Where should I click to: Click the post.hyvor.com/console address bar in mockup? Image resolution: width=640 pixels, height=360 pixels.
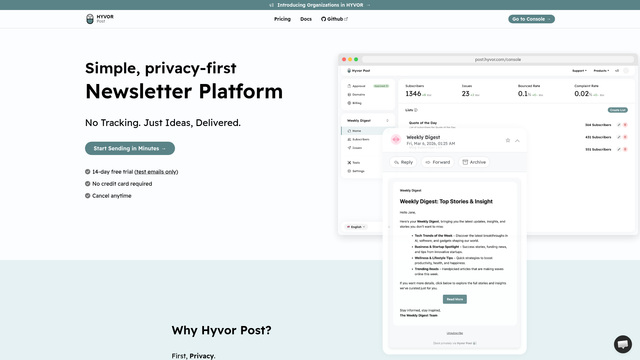(x=498, y=60)
